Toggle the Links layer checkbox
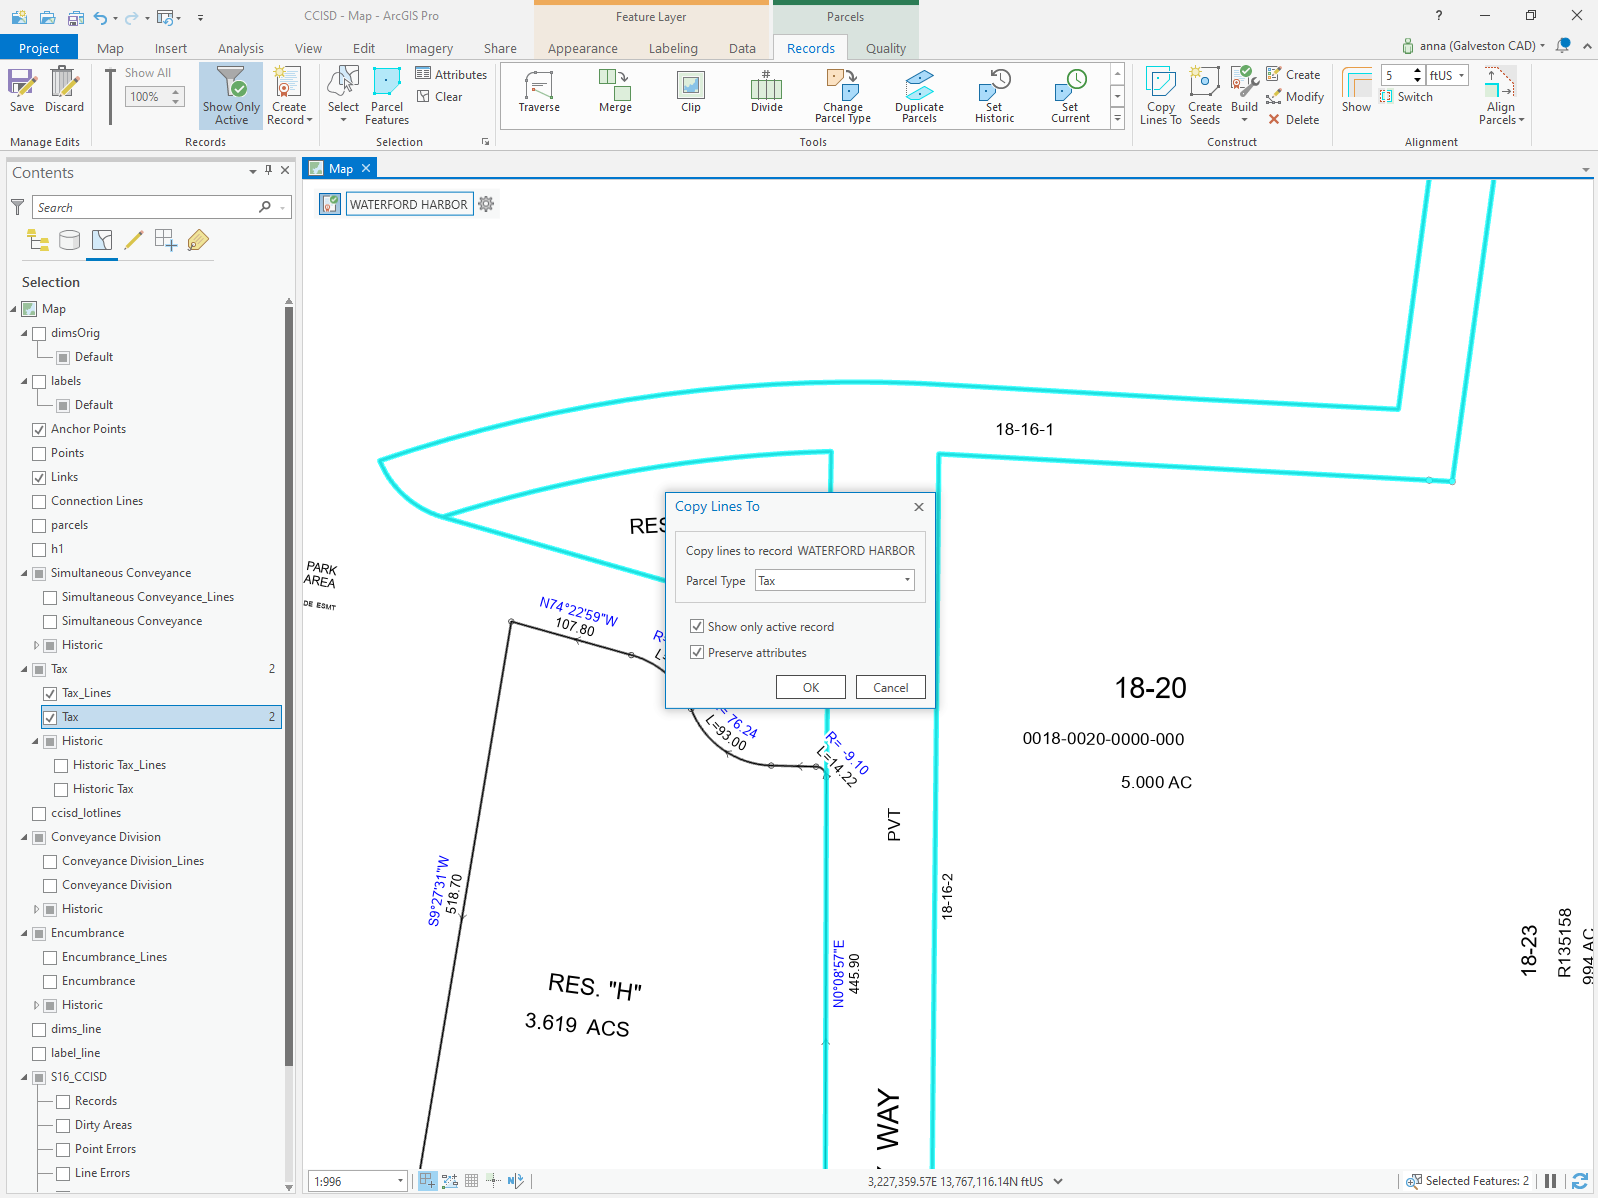Screen dimensions: 1598x1198 point(39,477)
